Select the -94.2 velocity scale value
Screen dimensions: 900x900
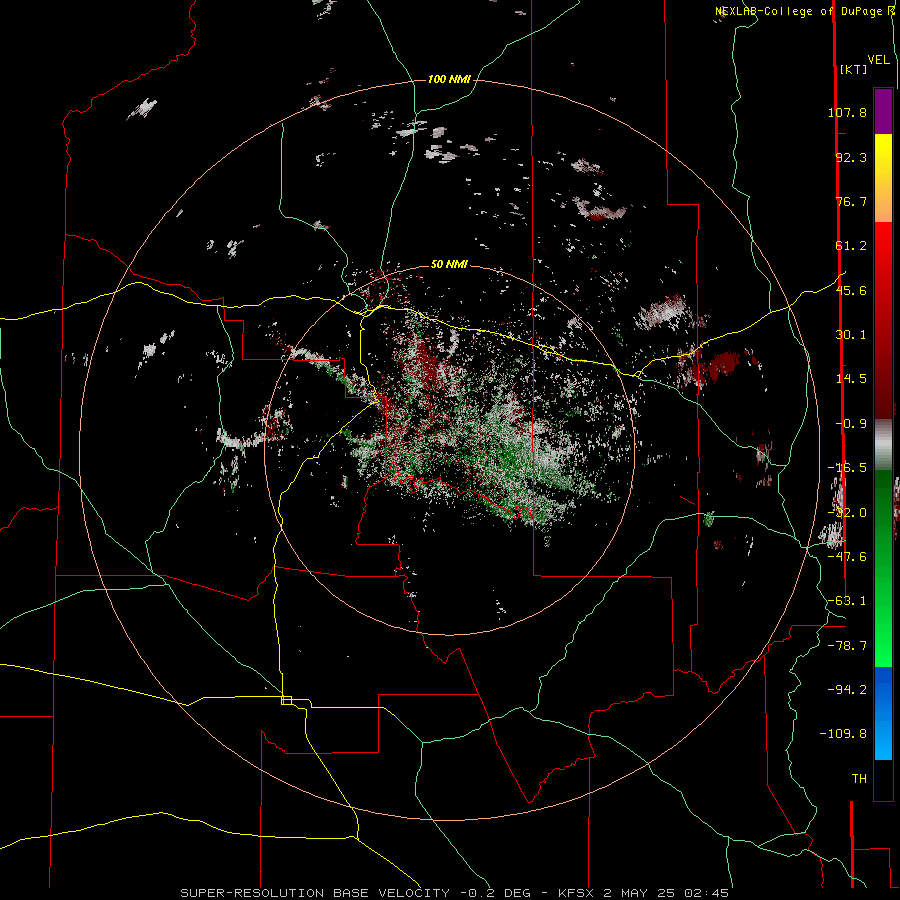847,690
